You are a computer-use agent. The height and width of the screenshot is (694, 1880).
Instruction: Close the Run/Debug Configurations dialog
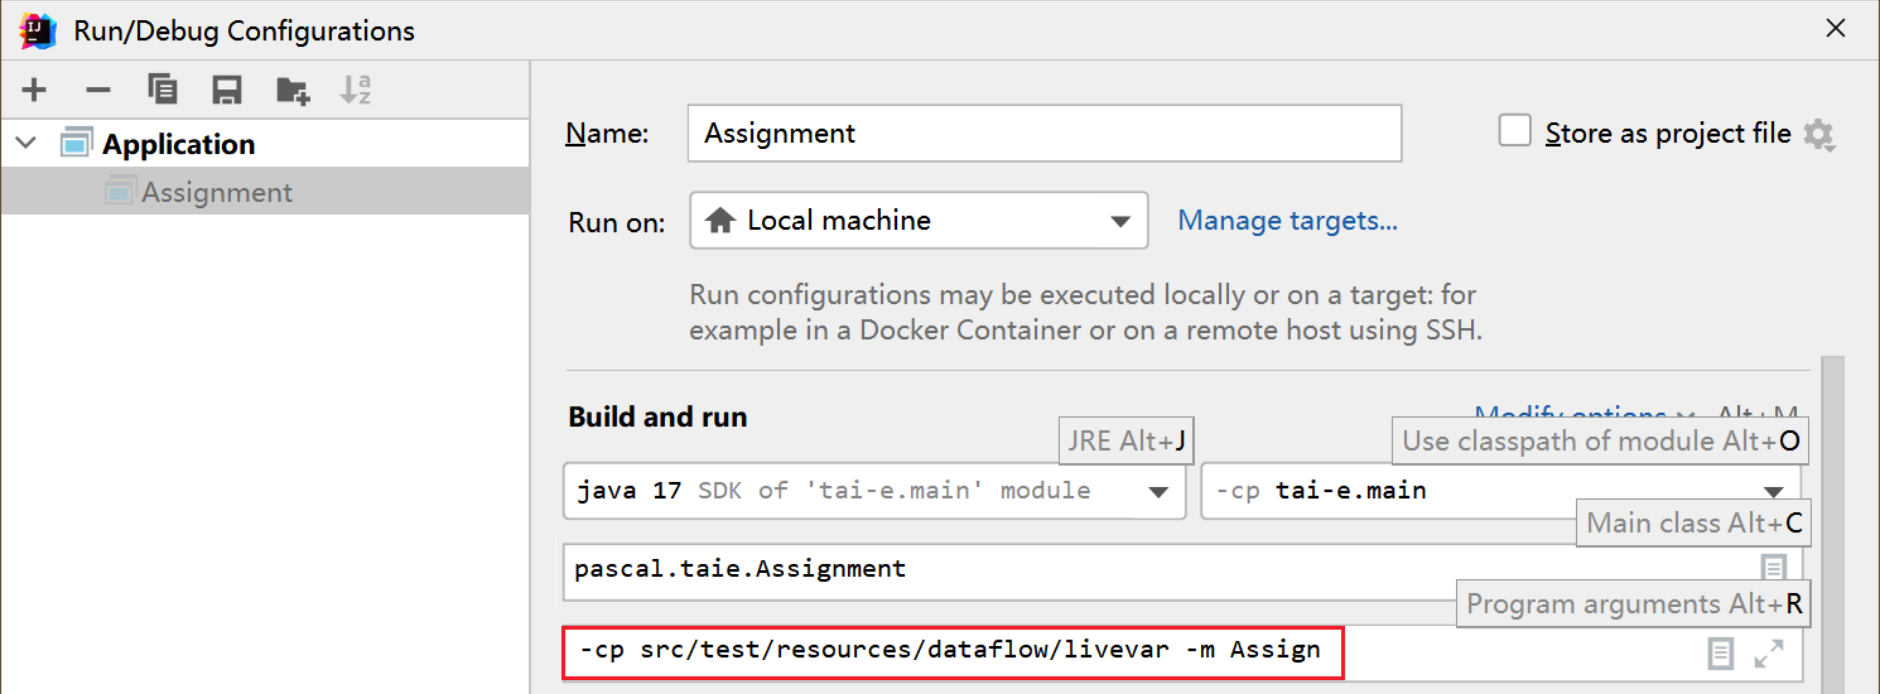pyautogui.click(x=1836, y=28)
